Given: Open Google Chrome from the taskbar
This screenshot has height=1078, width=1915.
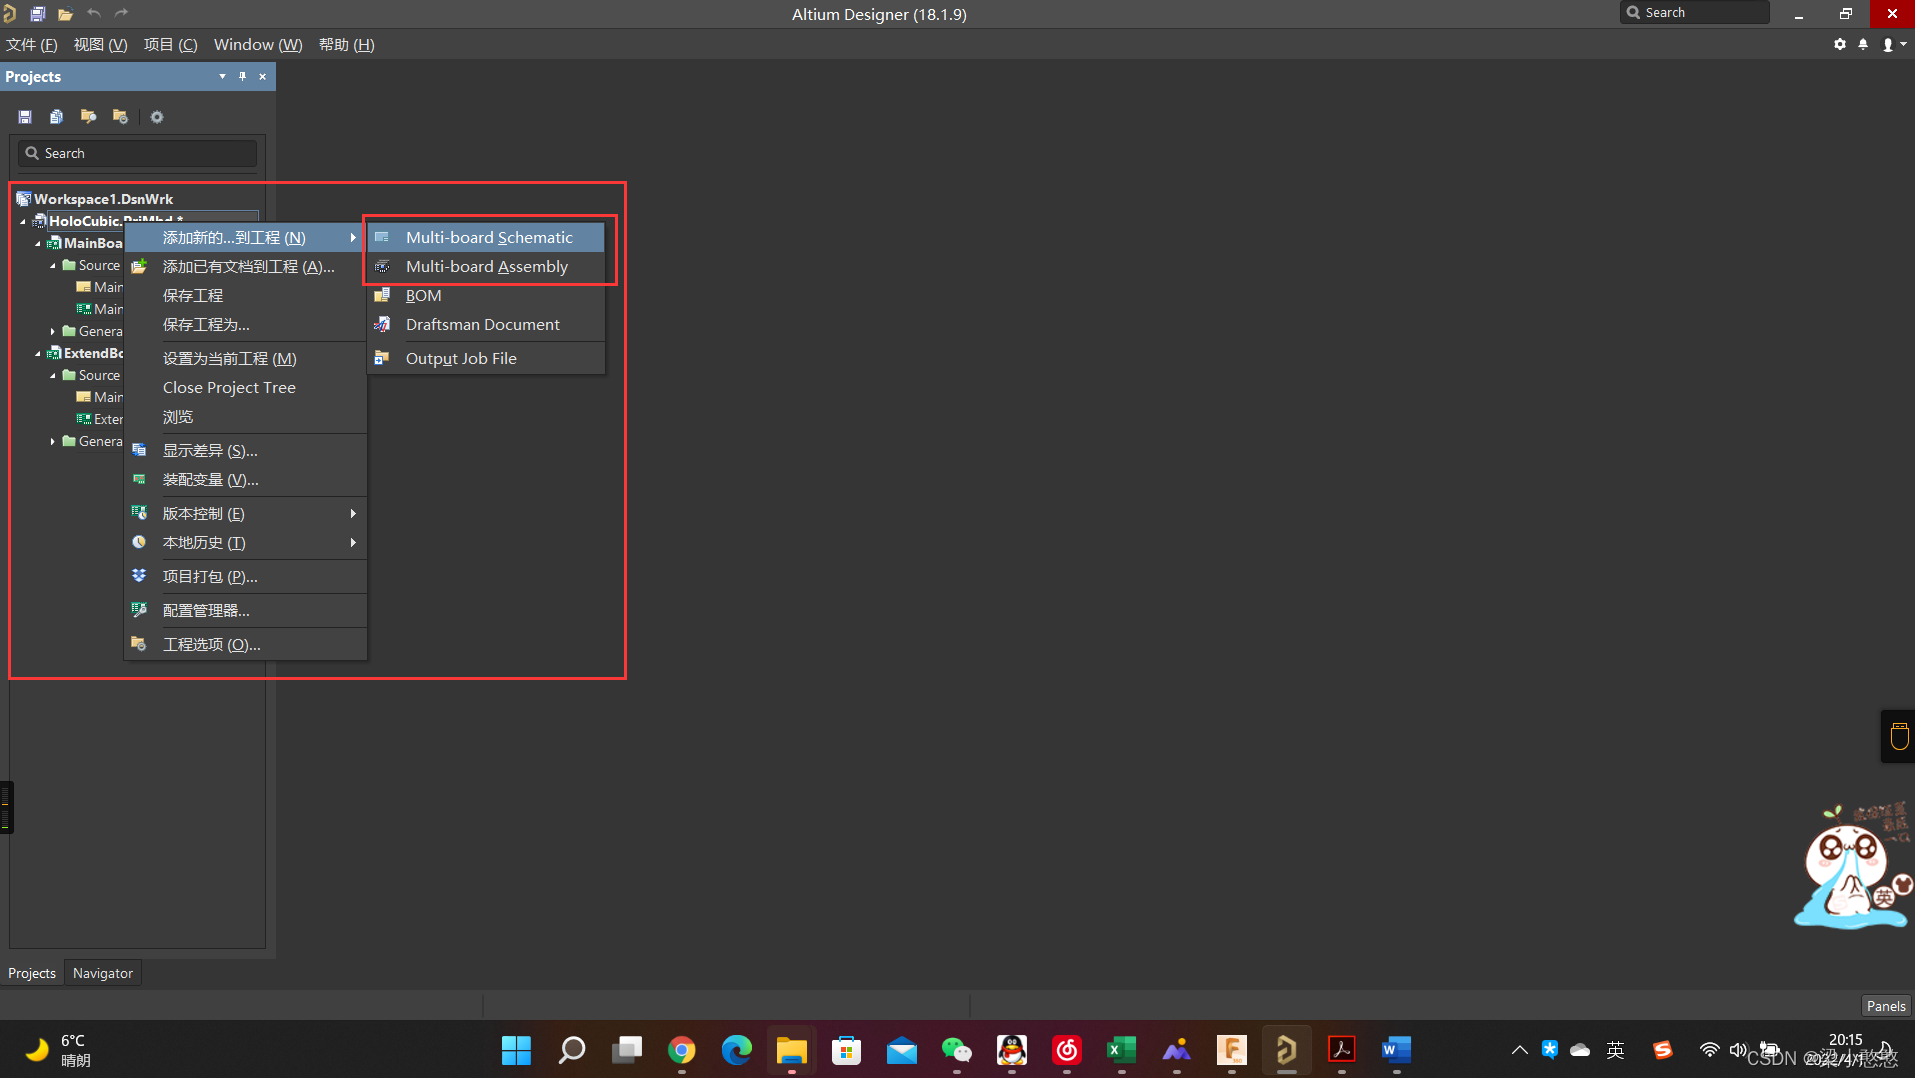Looking at the screenshot, I should [681, 1050].
